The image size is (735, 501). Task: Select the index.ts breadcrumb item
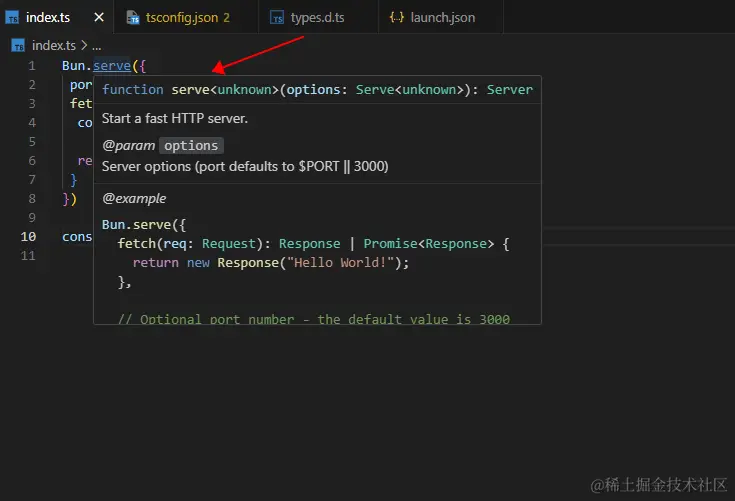(53, 45)
